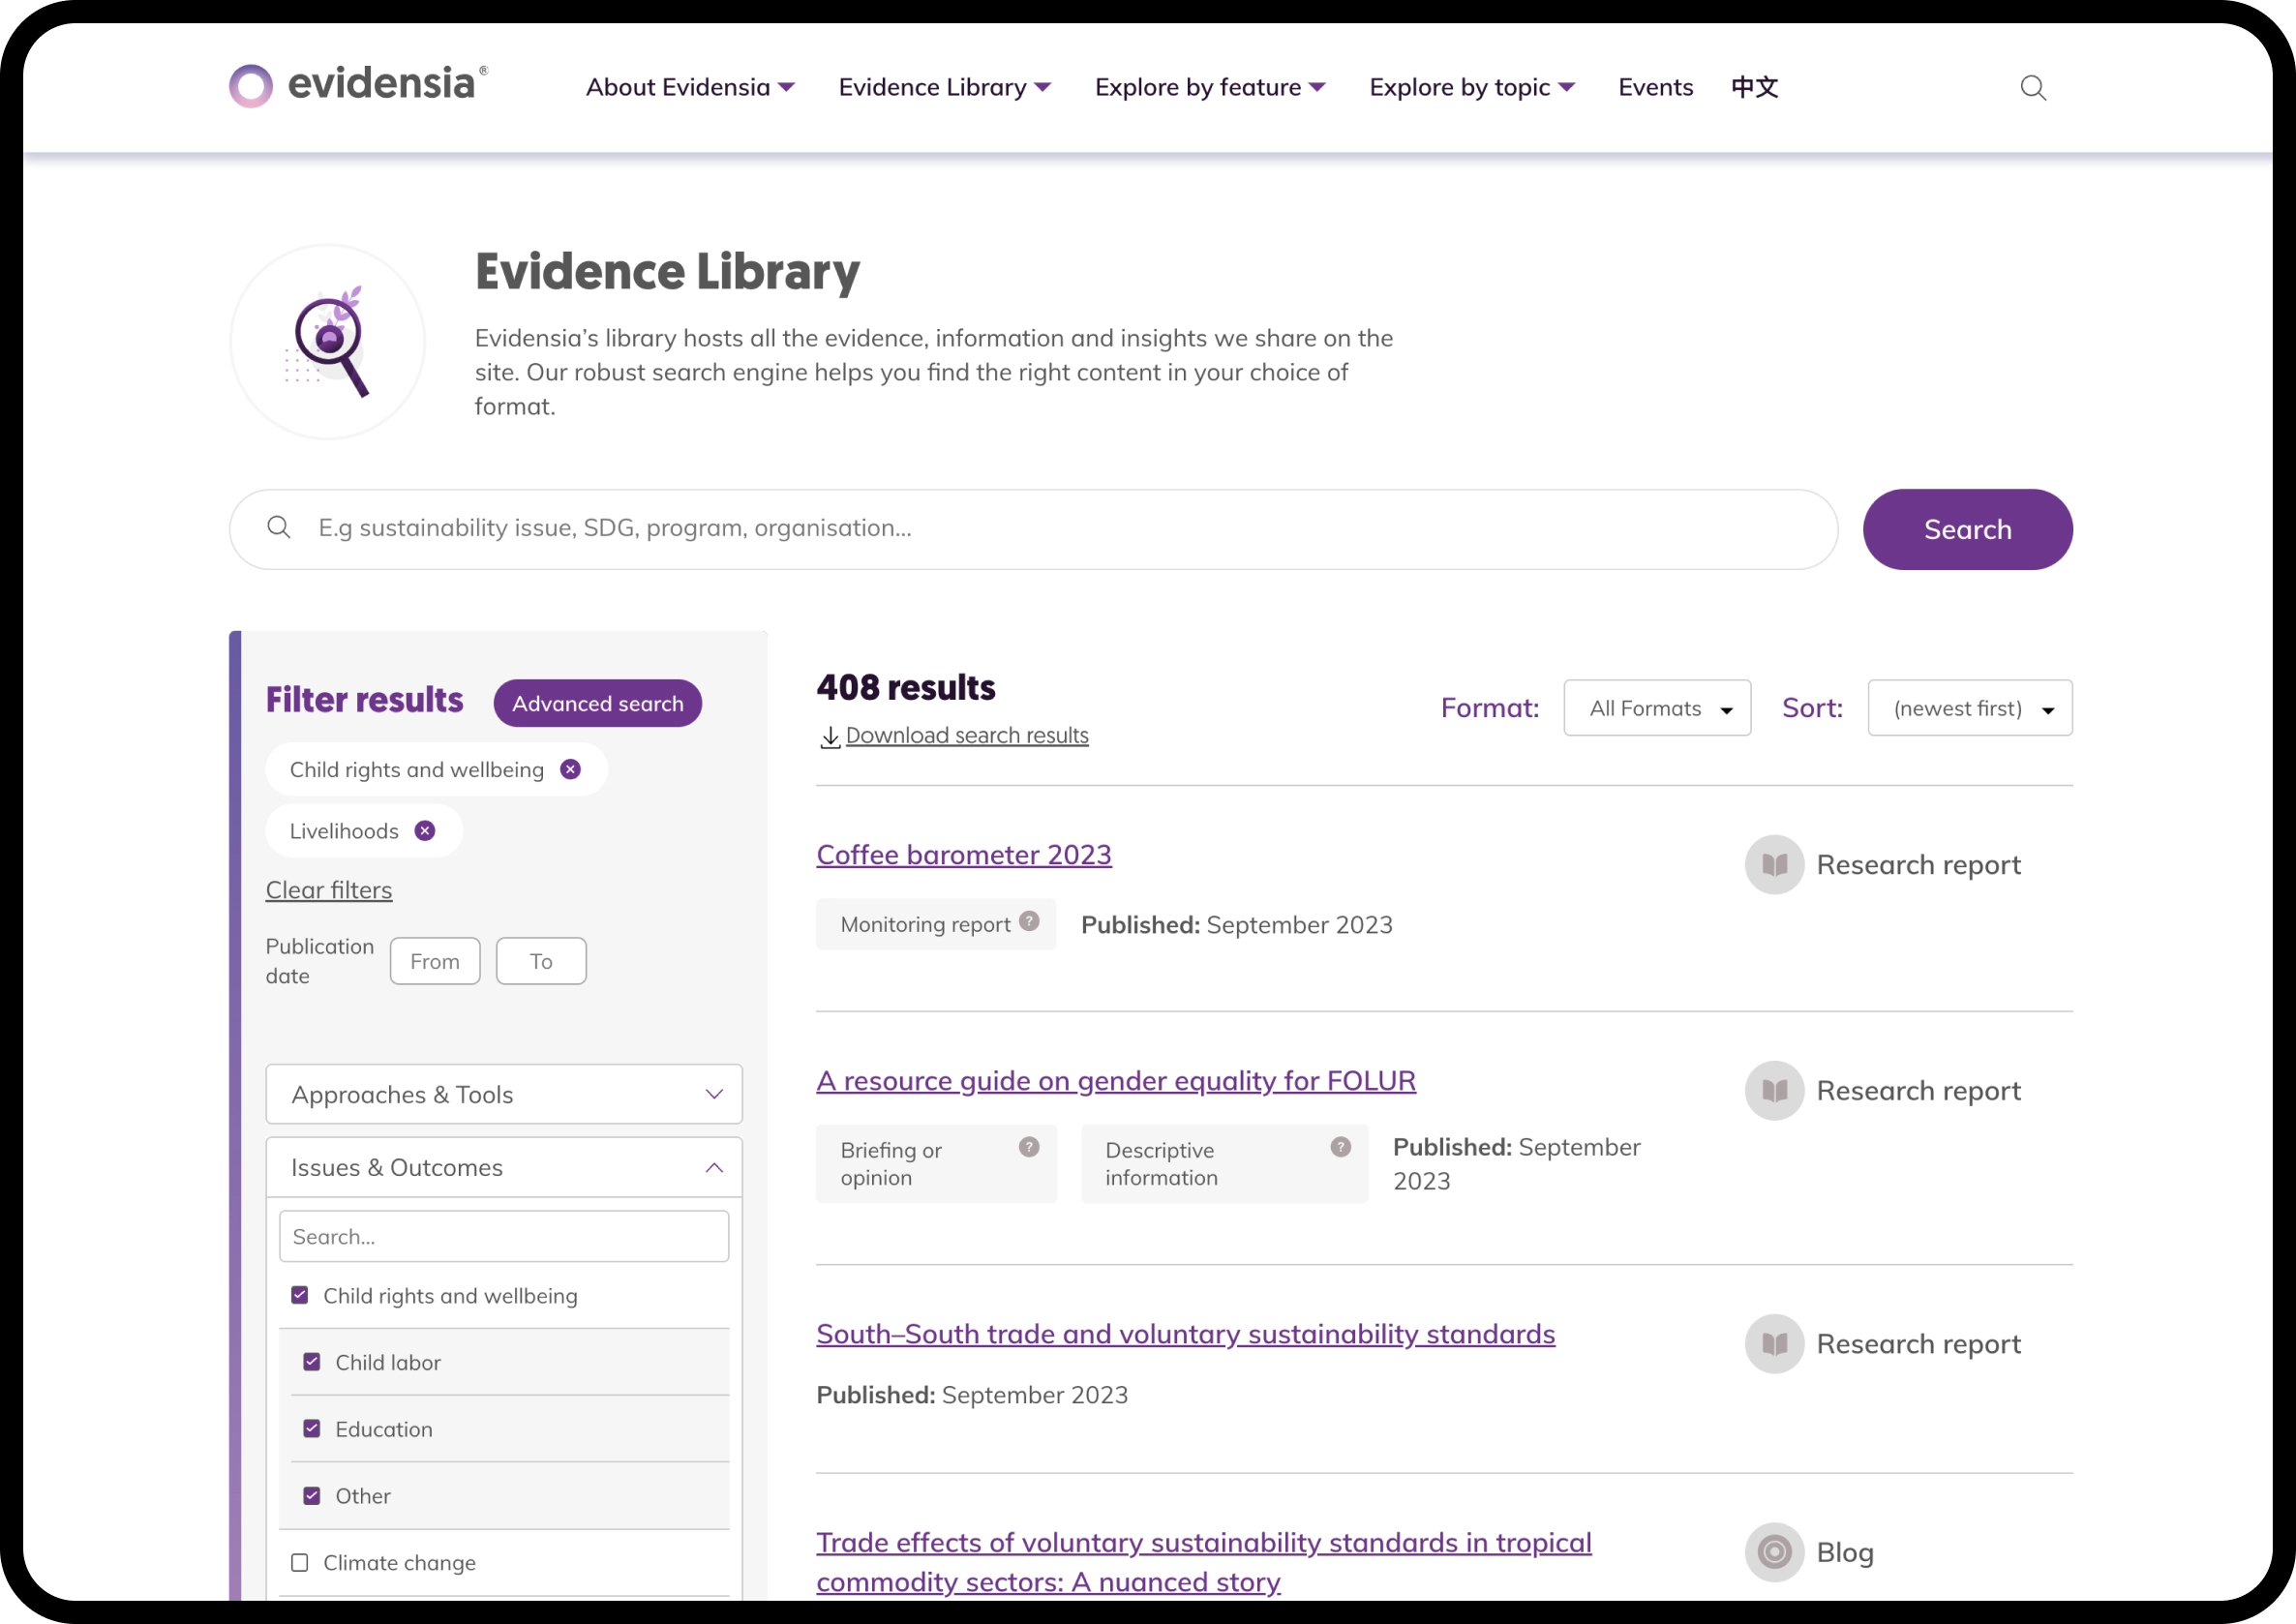This screenshot has width=2296, height=1624.
Task: Remove the Child rights and wellbeing filter chip
Action: [x=570, y=769]
